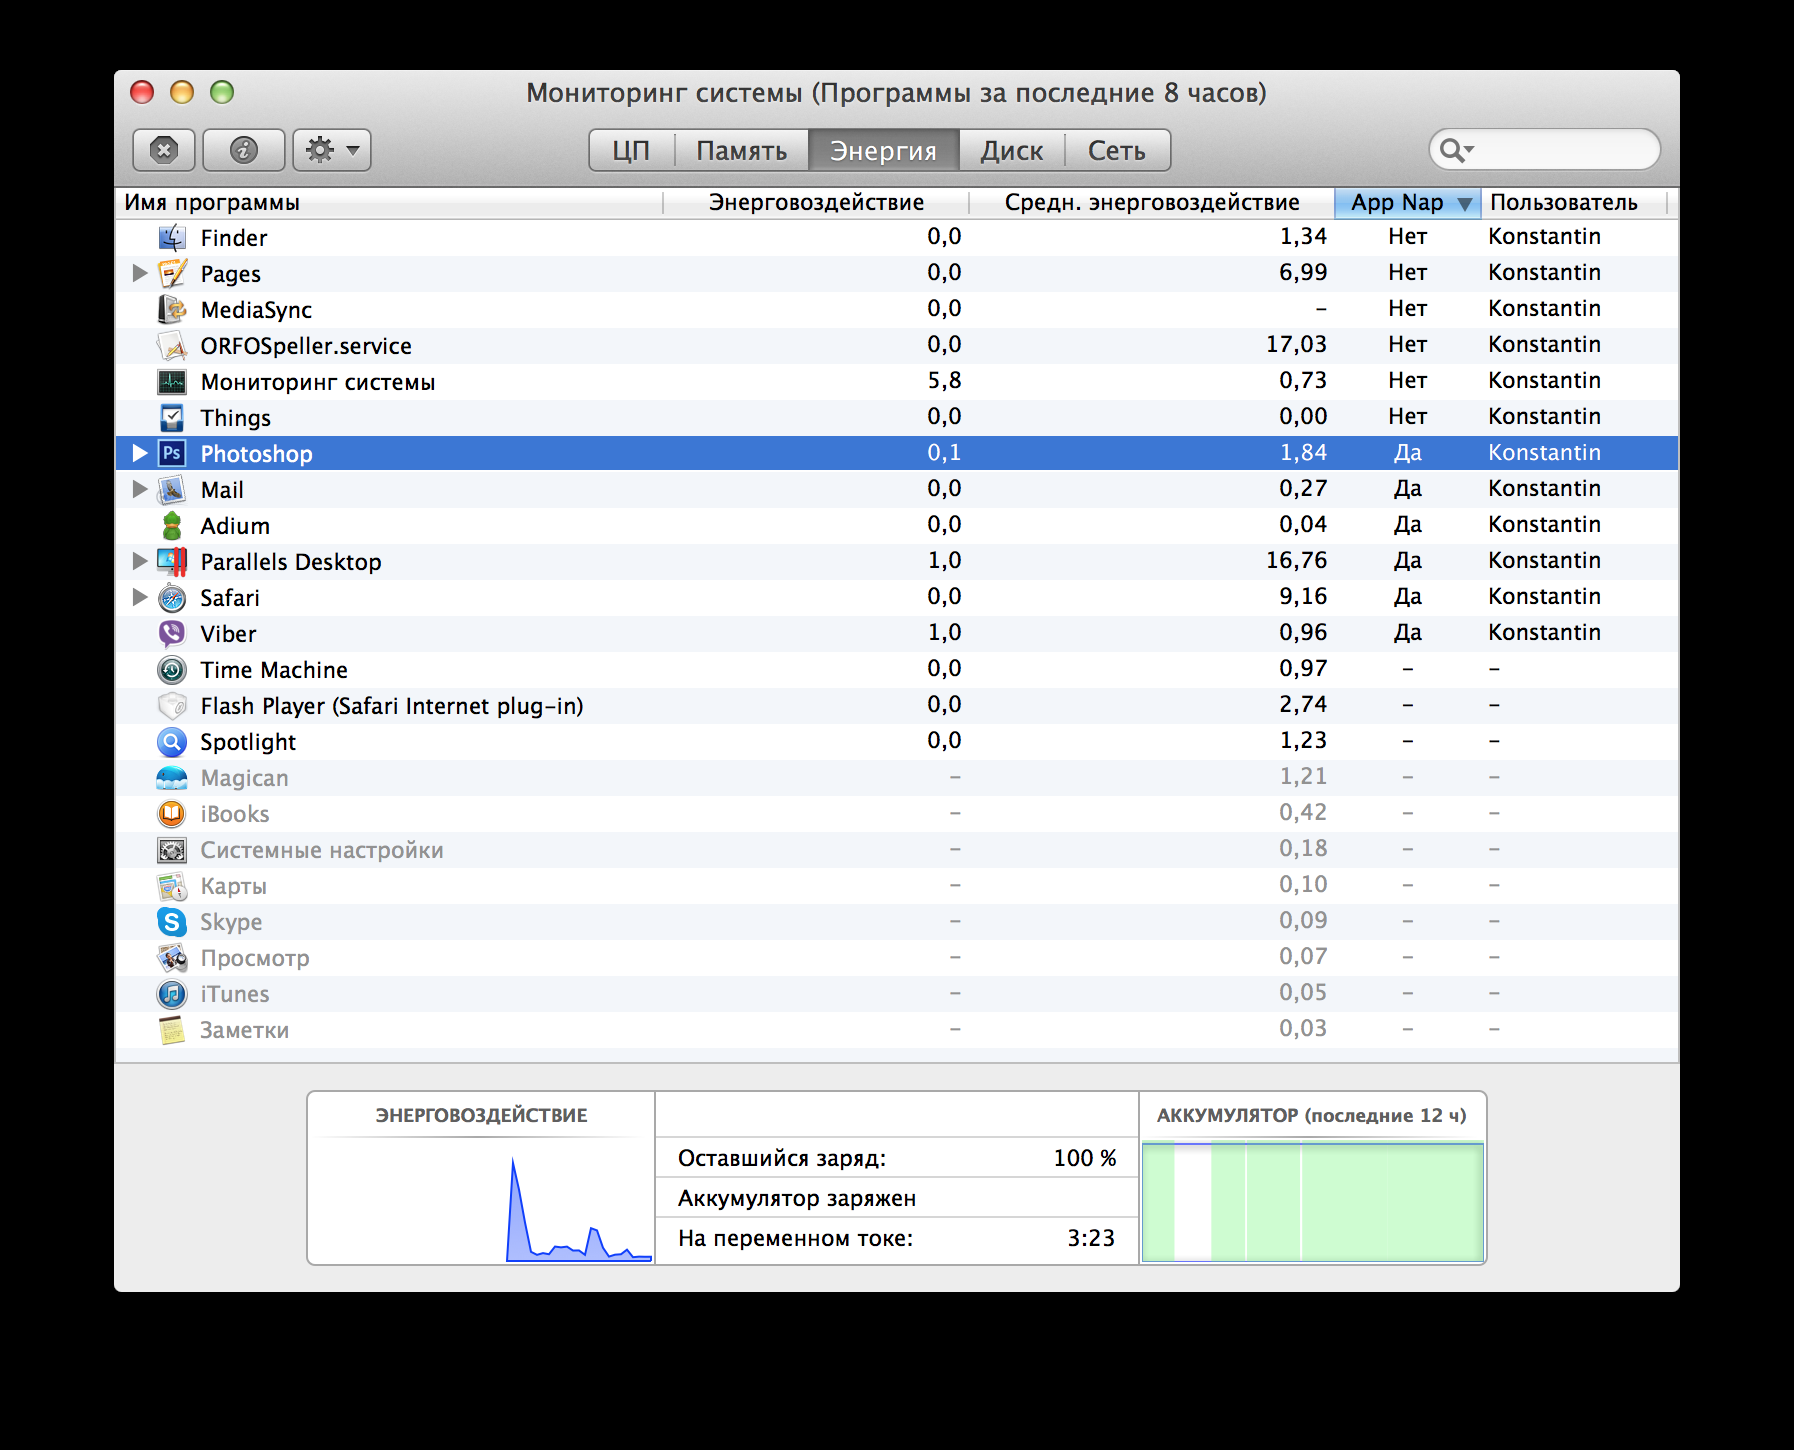Open the search field magnifier dropdown
The width and height of the screenshot is (1794, 1450).
click(1456, 150)
